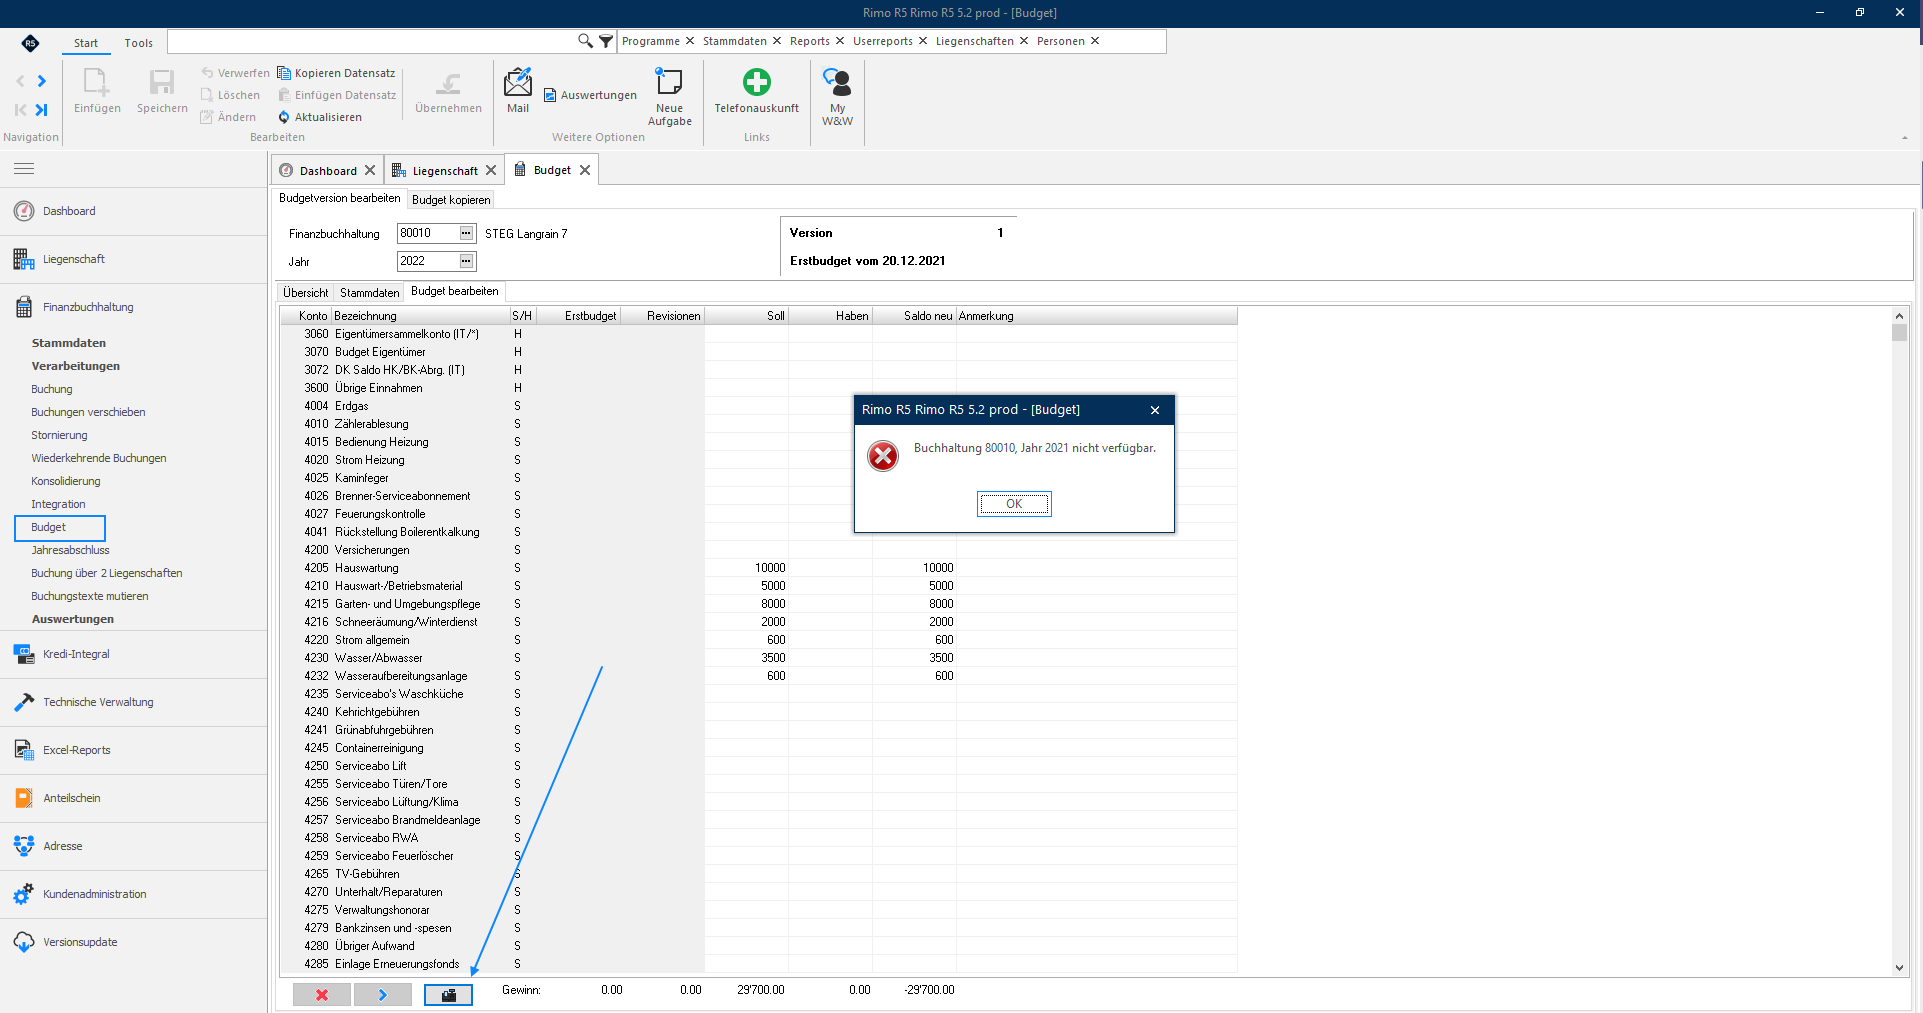Click the red X cancel button below the table
The width and height of the screenshot is (1923, 1013).
coord(322,994)
